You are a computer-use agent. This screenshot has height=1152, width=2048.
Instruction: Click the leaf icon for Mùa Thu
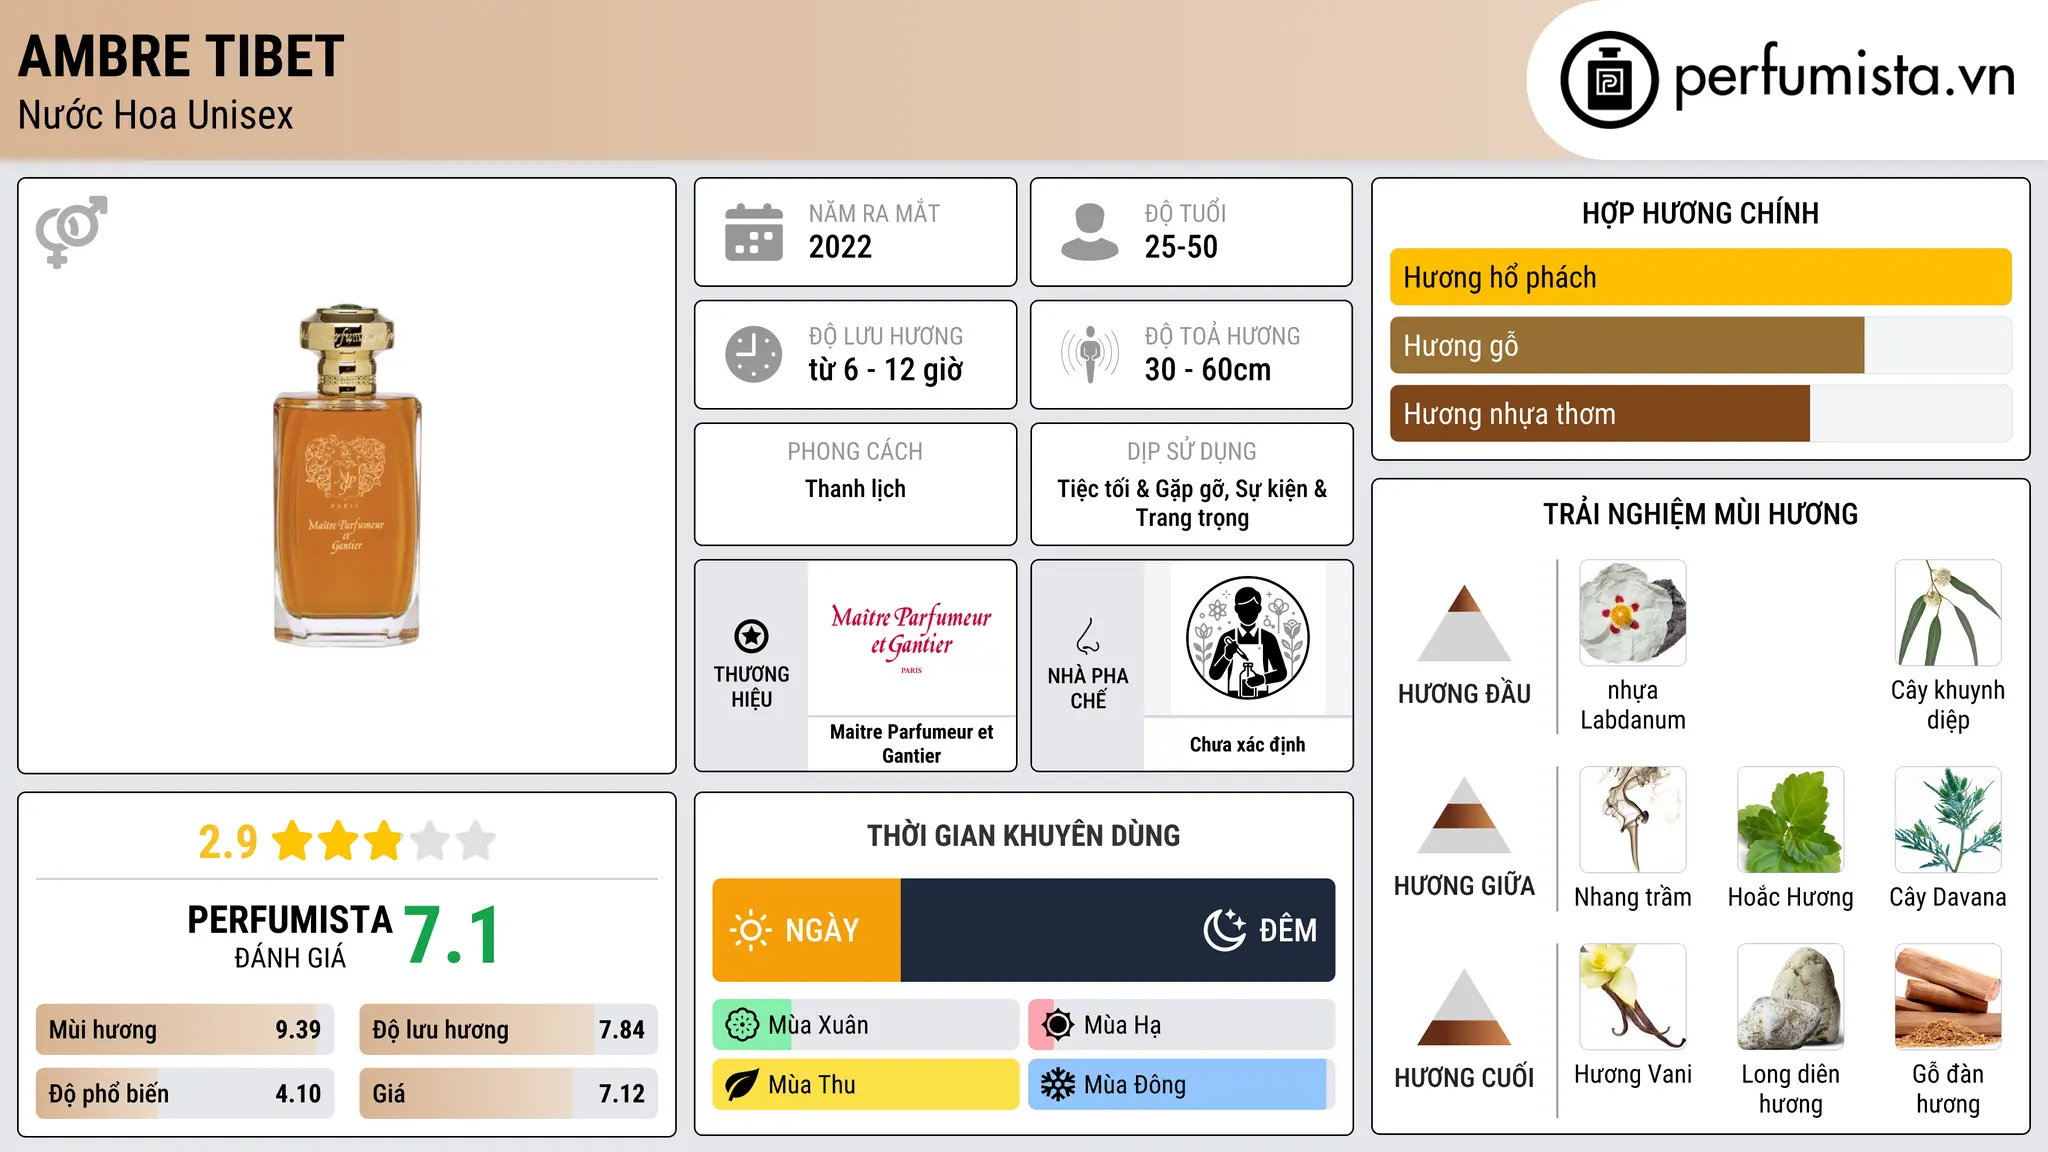coord(741,1085)
